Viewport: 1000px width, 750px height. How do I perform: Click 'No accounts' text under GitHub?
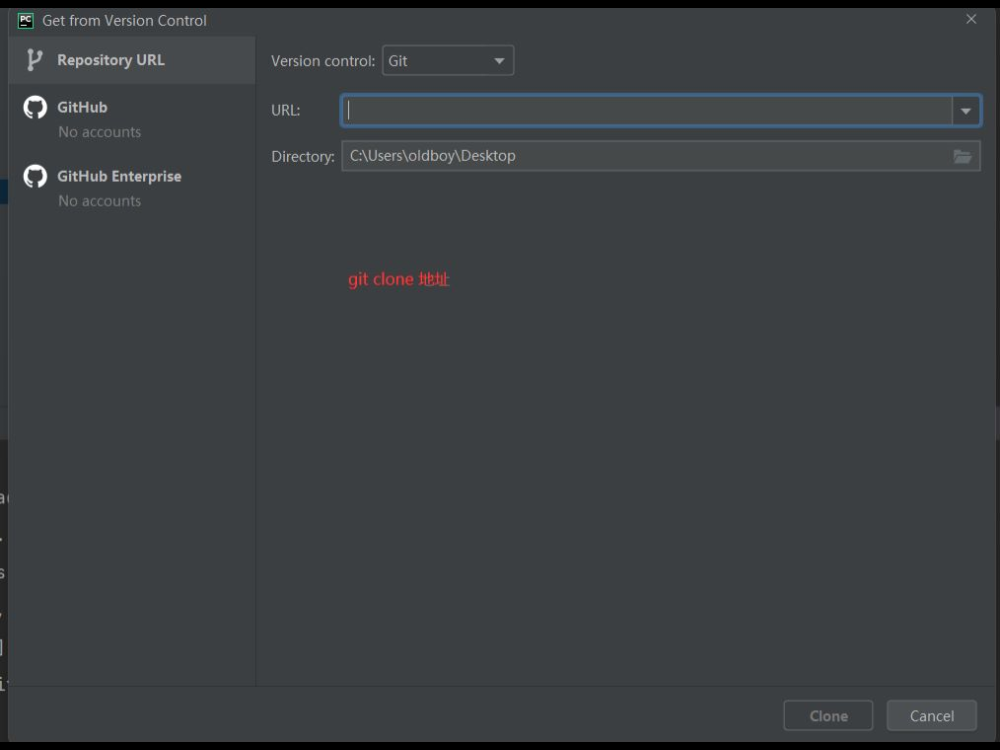click(x=99, y=132)
